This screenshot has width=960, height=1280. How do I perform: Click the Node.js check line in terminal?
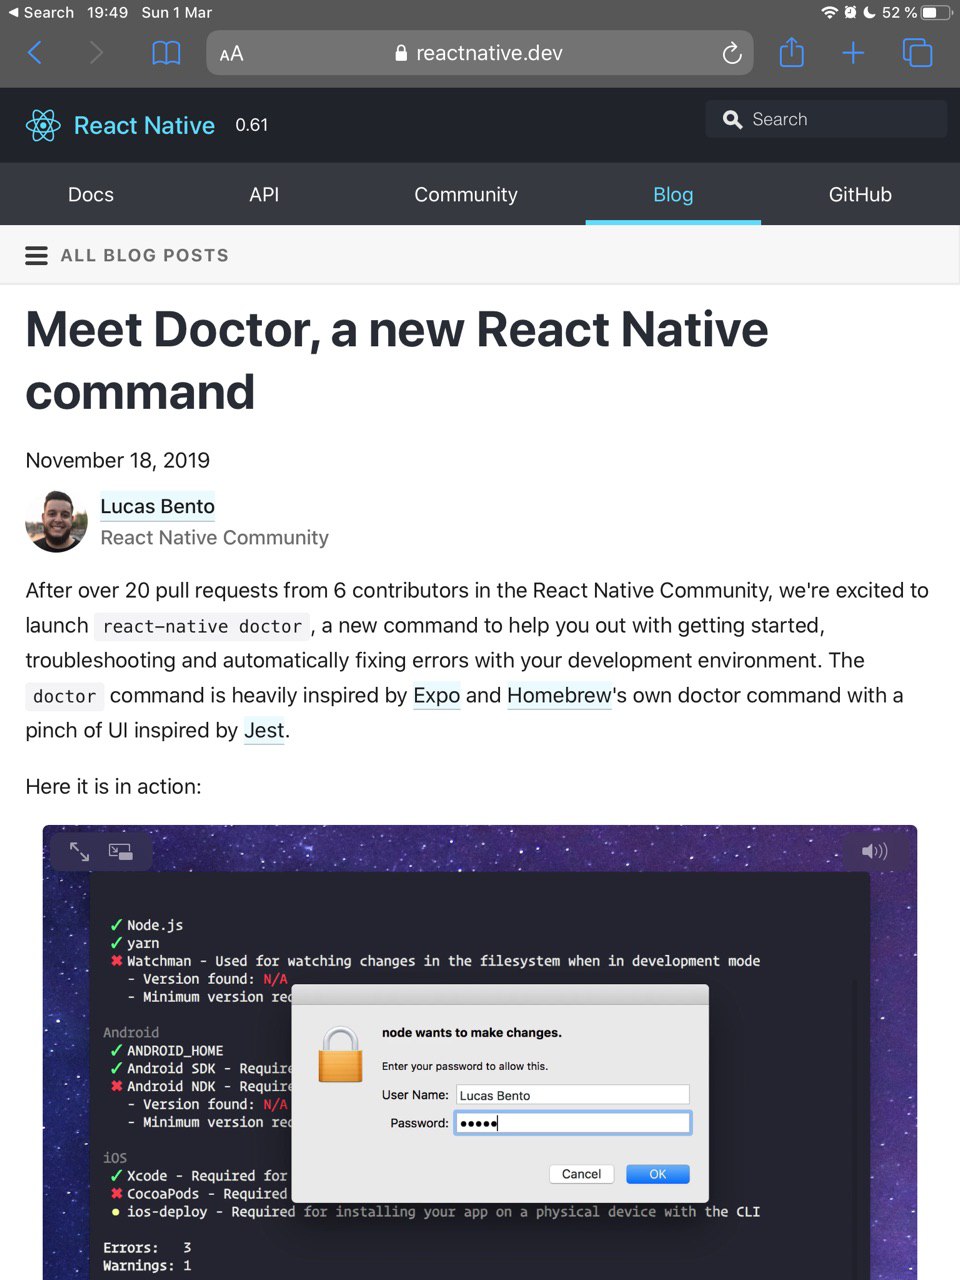pos(147,925)
